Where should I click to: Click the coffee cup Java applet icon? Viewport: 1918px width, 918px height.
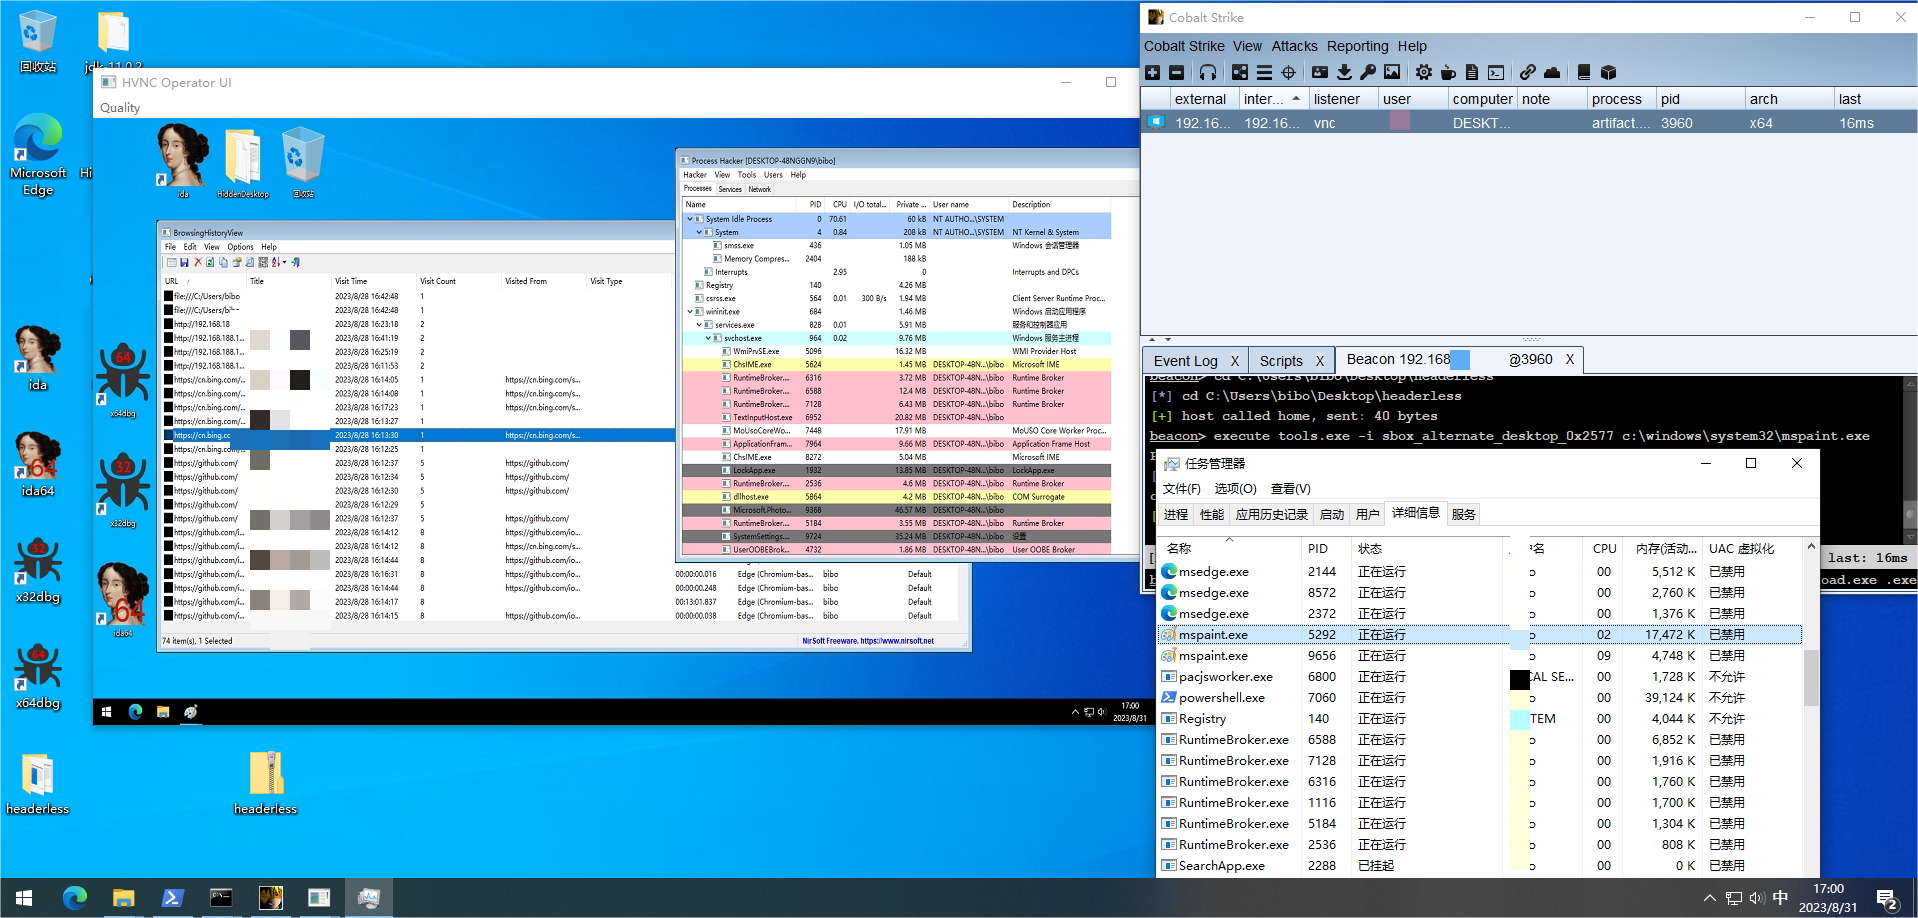[x=1448, y=72]
